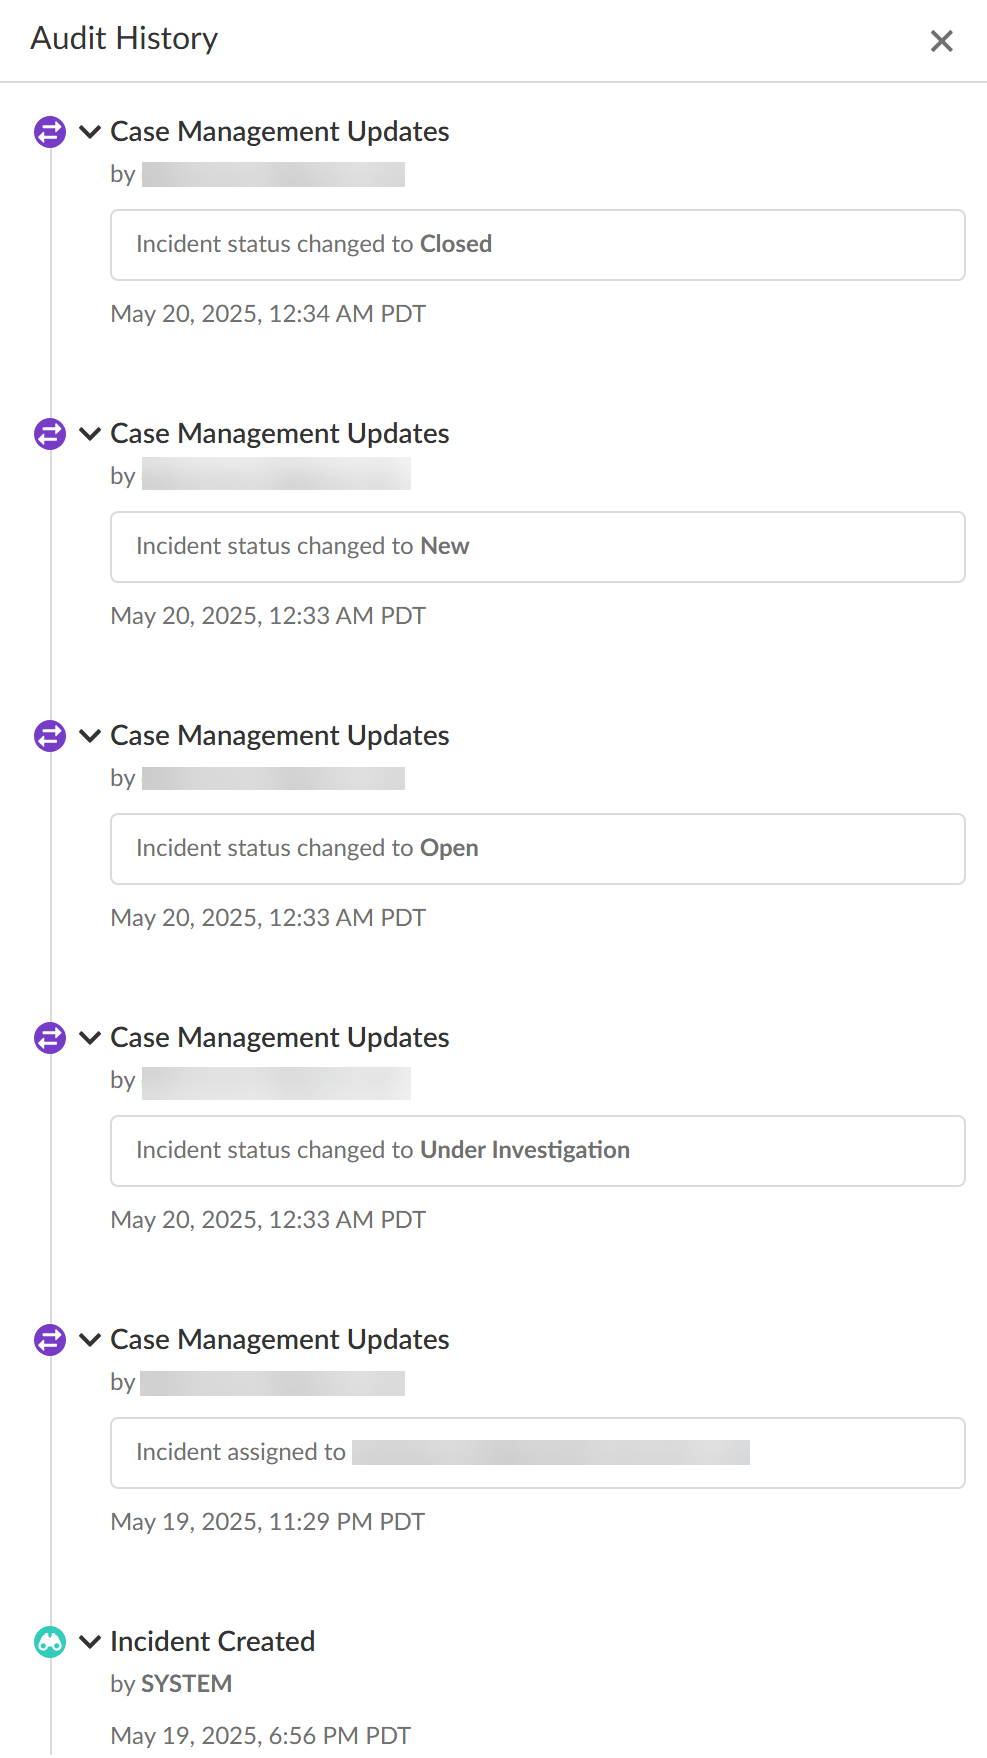Close the Audit History panel
987x1758 pixels.
[941, 41]
